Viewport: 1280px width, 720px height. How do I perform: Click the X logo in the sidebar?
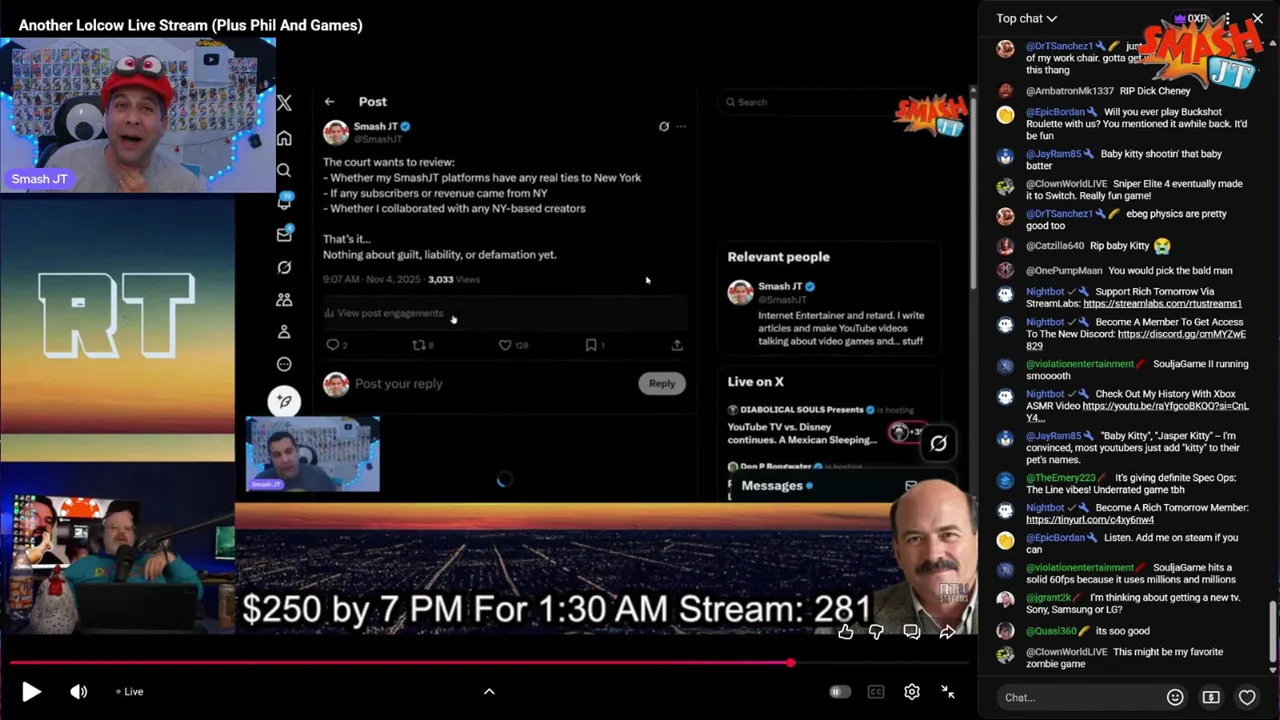tap(284, 103)
